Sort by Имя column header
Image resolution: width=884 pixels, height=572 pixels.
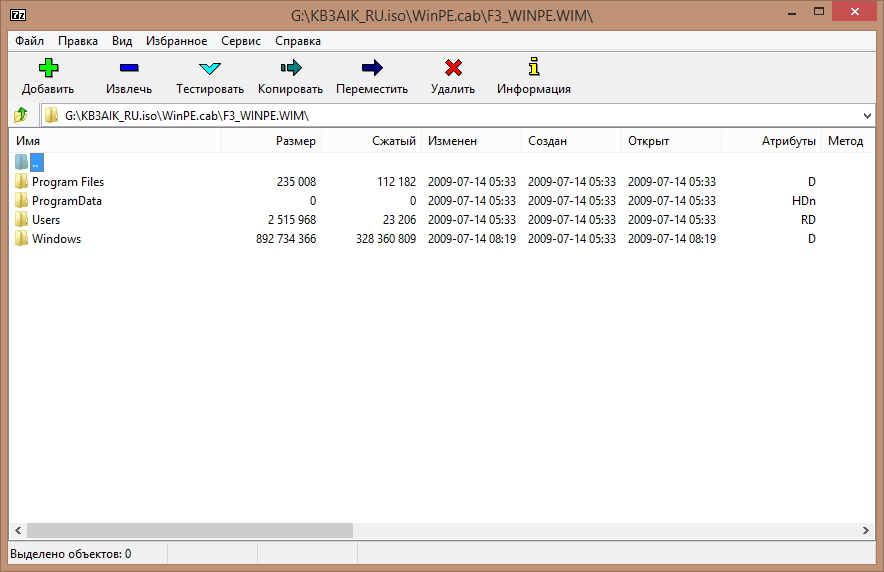(x=115, y=141)
